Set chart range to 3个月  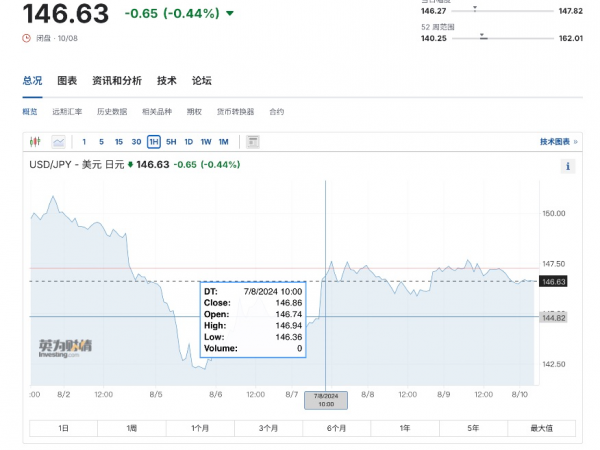pyautogui.click(x=268, y=428)
